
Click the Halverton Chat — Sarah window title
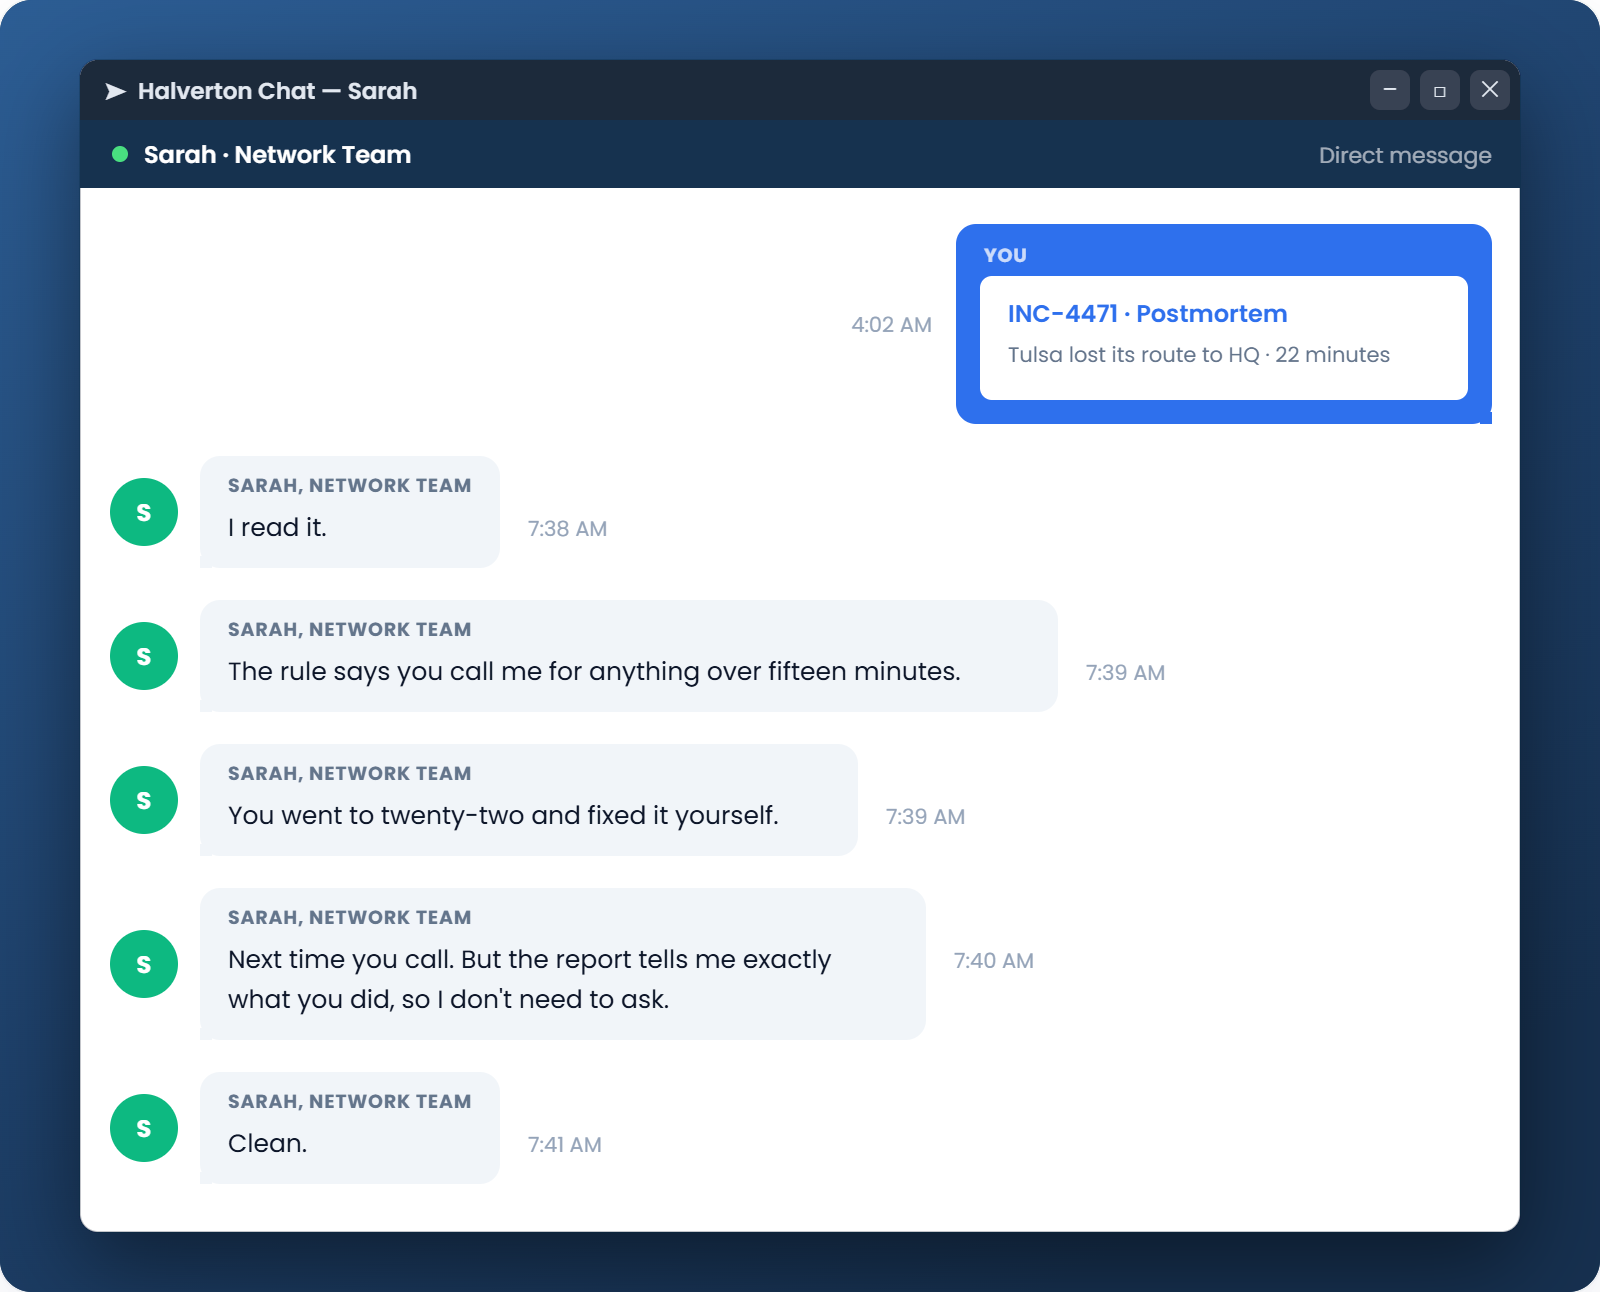(277, 91)
